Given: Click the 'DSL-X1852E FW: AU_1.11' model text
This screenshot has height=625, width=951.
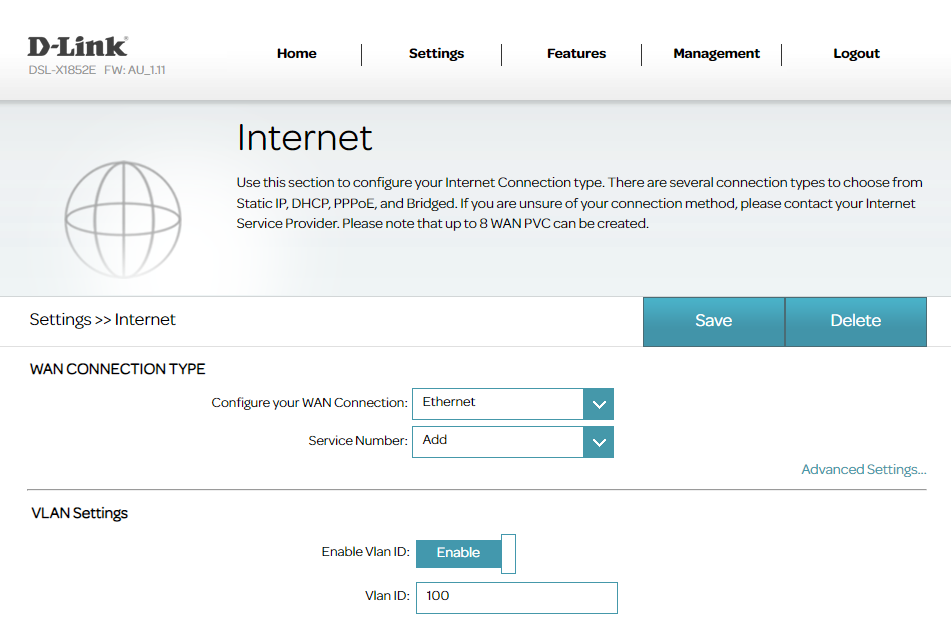Looking at the screenshot, I should pyautogui.click(x=97, y=70).
